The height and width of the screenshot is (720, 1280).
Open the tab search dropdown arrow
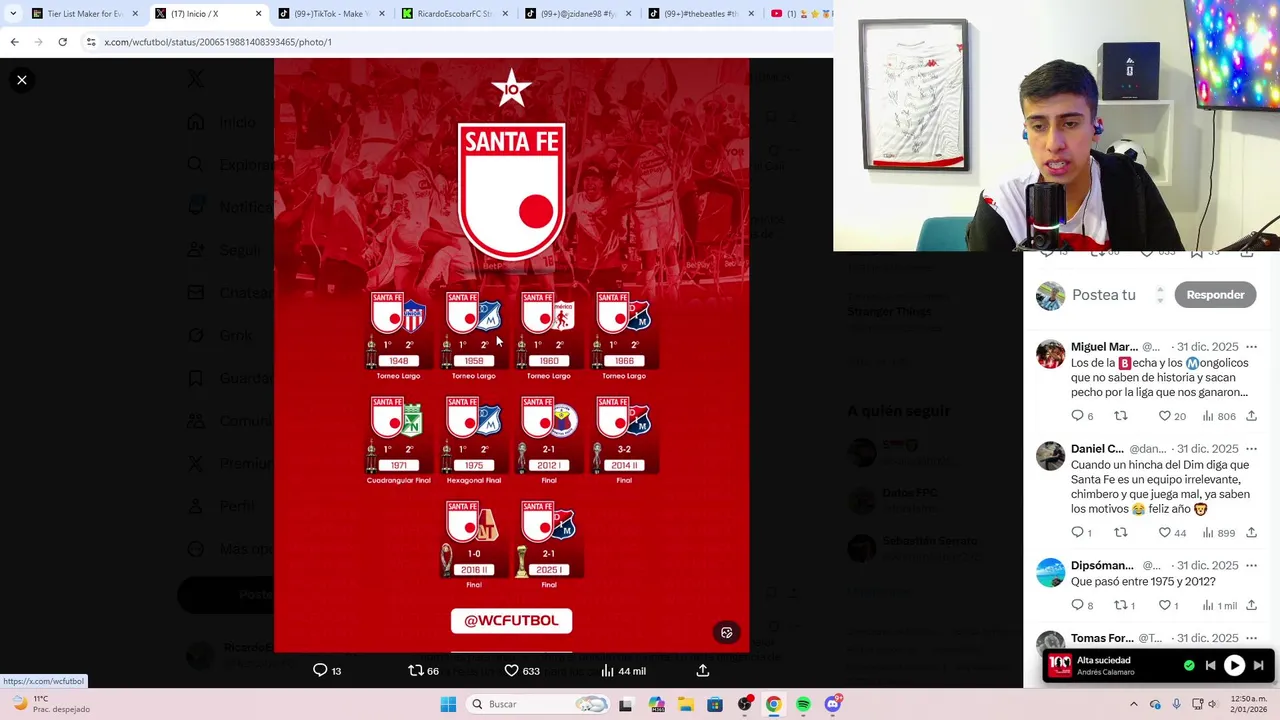pyautogui.click(x=13, y=14)
